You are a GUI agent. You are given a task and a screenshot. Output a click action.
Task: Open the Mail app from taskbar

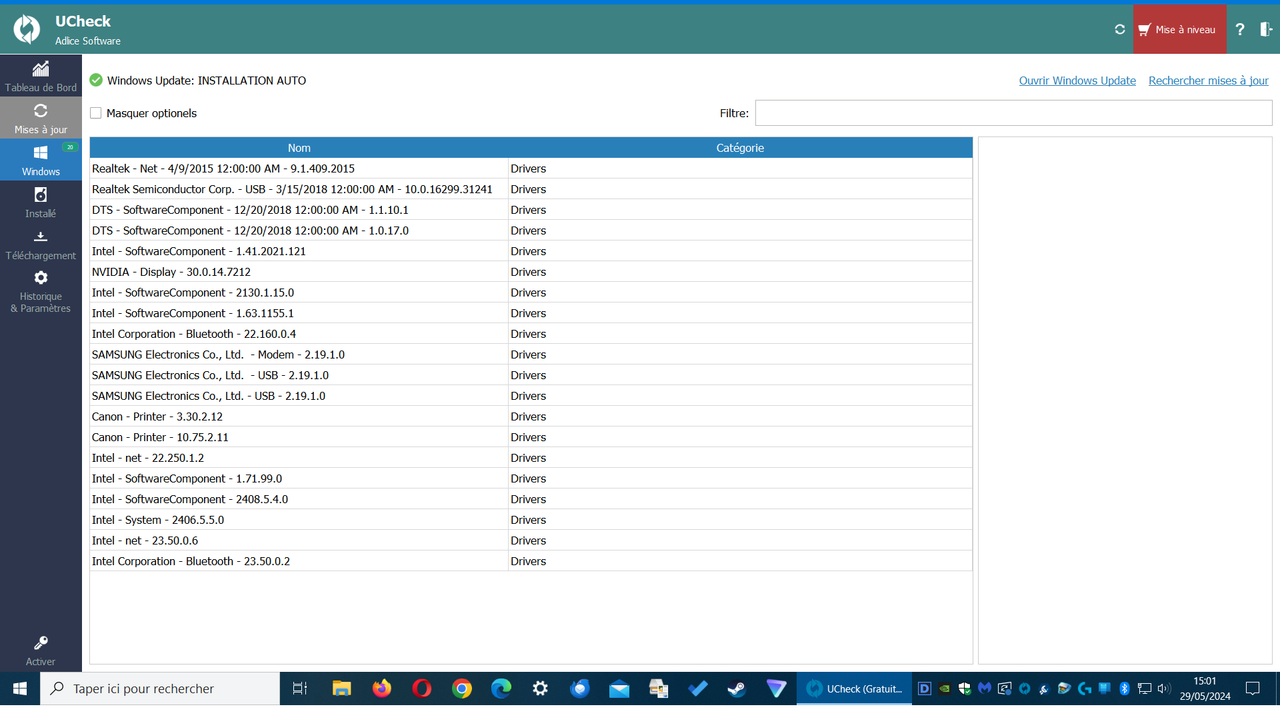click(619, 689)
